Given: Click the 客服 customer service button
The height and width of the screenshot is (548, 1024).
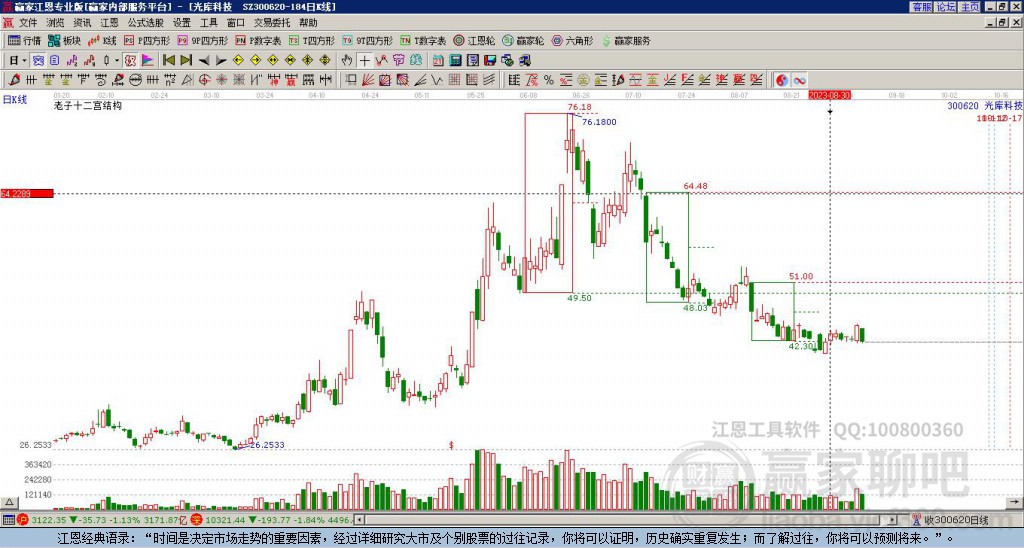Looking at the screenshot, I should [x=922, y=7].
